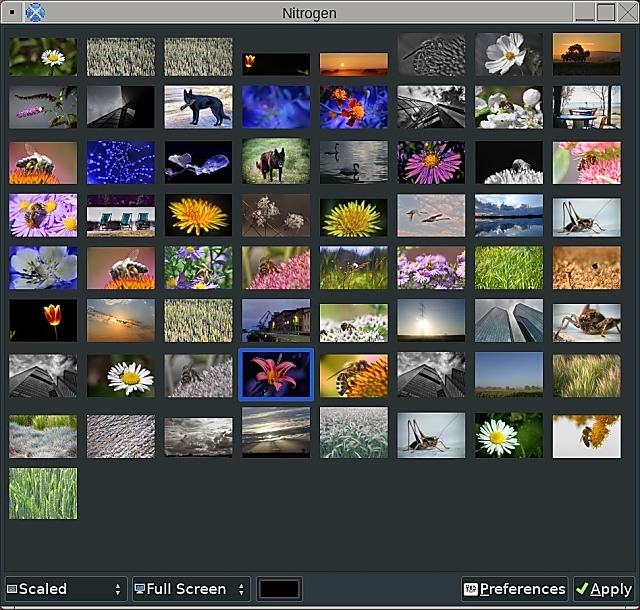Choose the two swans on lake wallpaper

pos(353,161)
